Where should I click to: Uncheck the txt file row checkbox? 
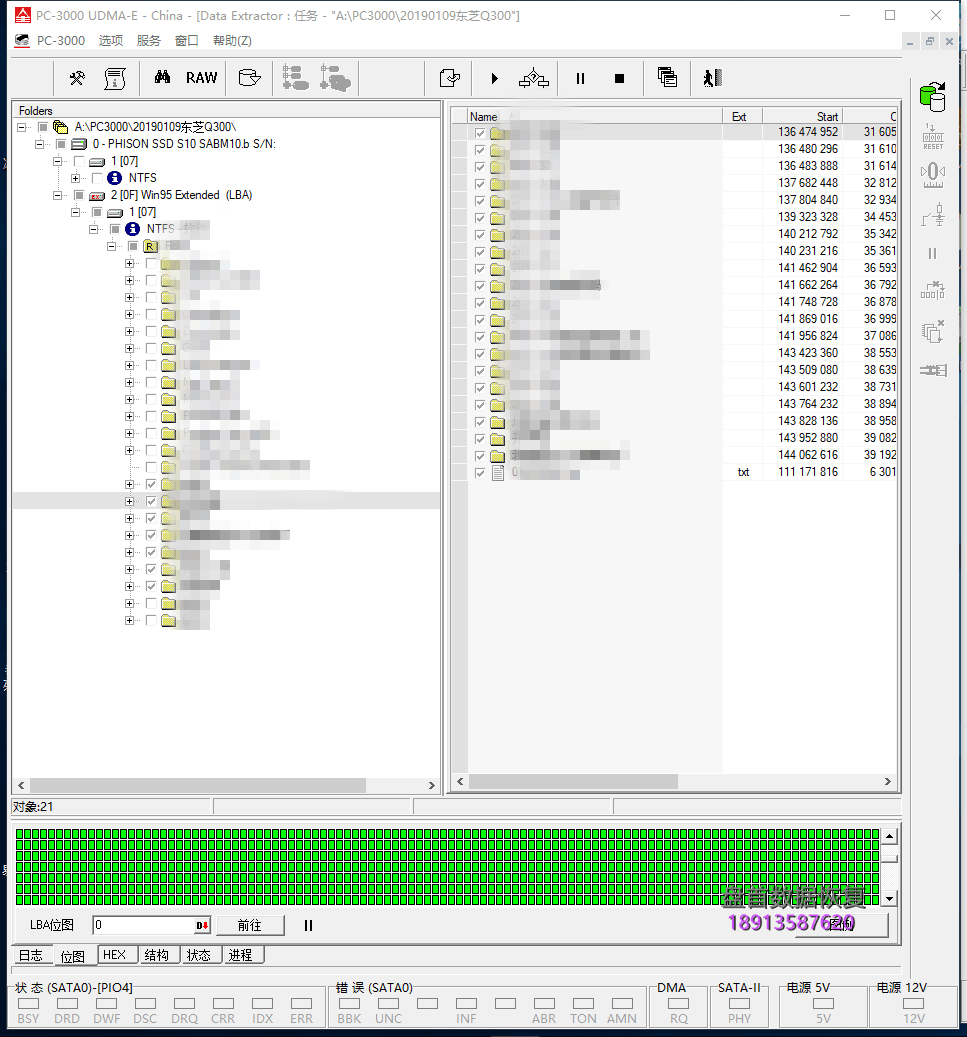[480, 473]
